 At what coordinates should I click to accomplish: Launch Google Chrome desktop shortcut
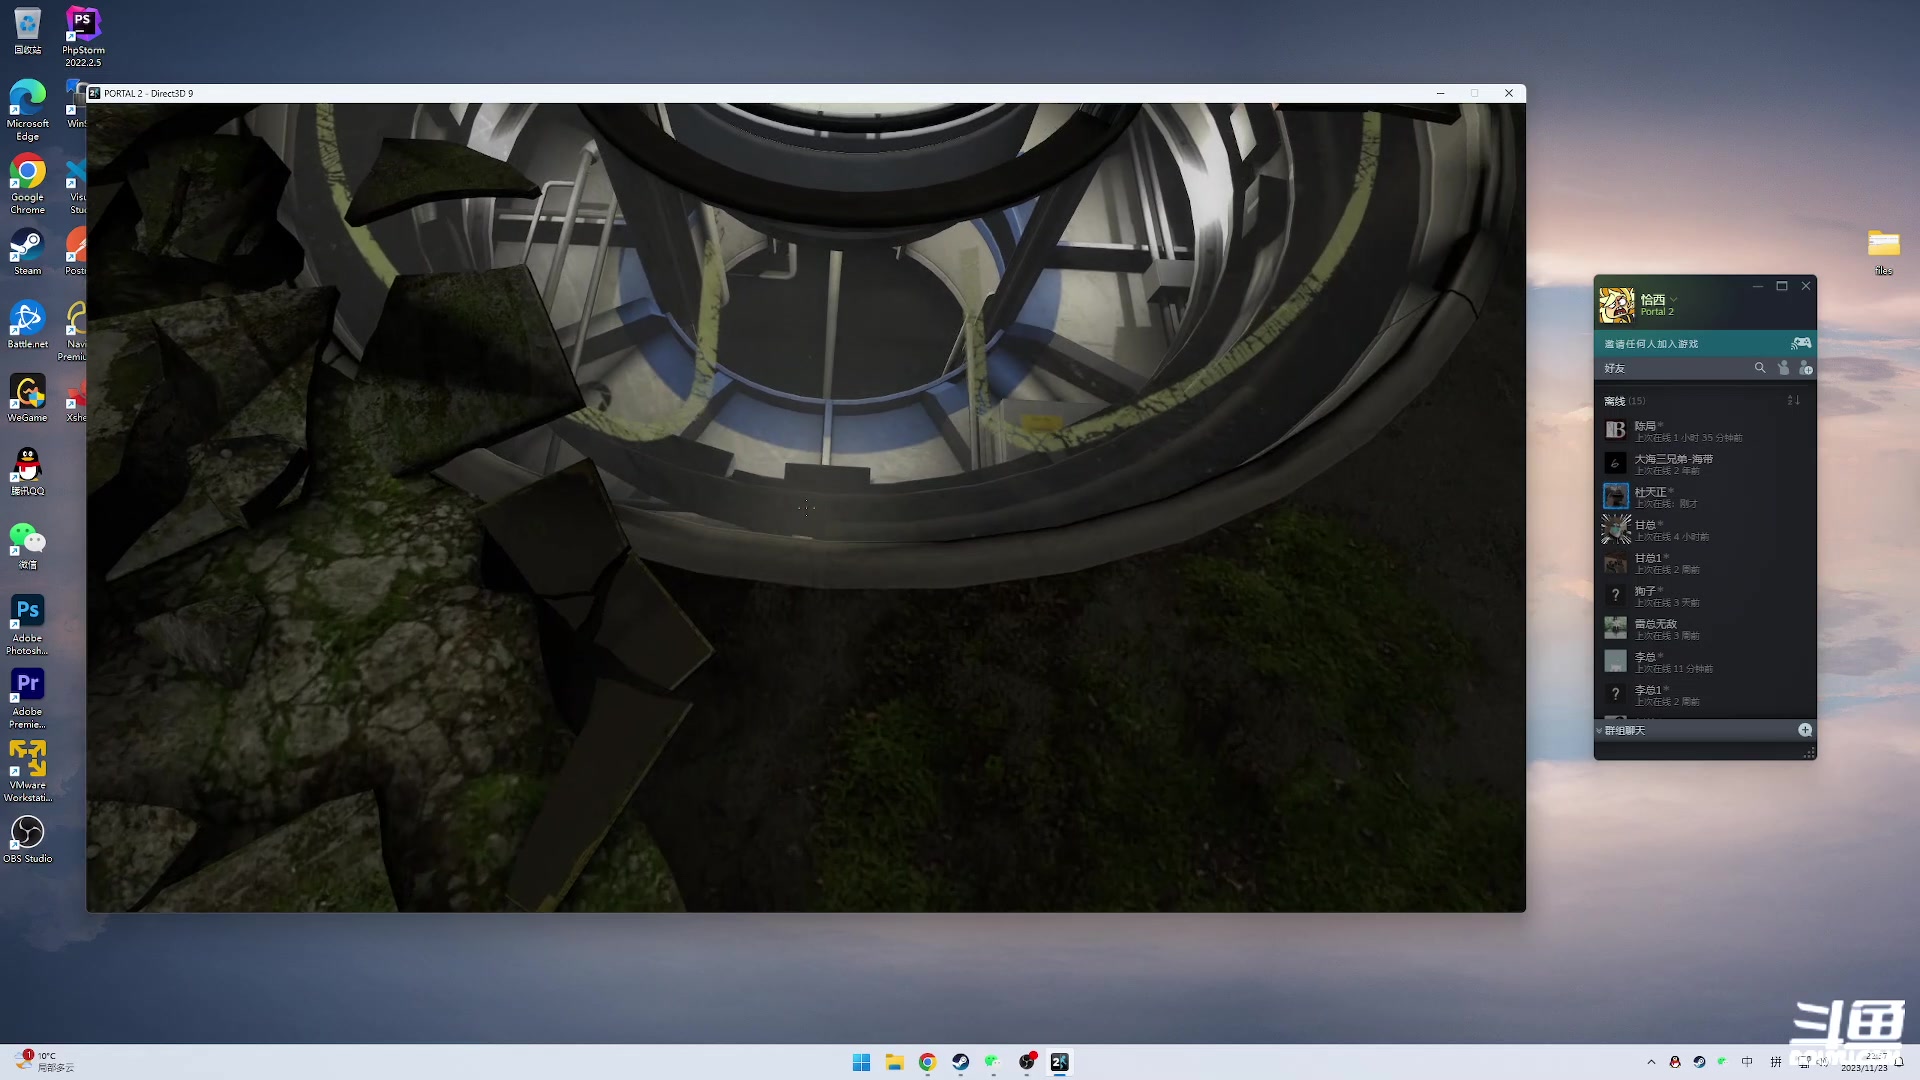click(27, 185)
